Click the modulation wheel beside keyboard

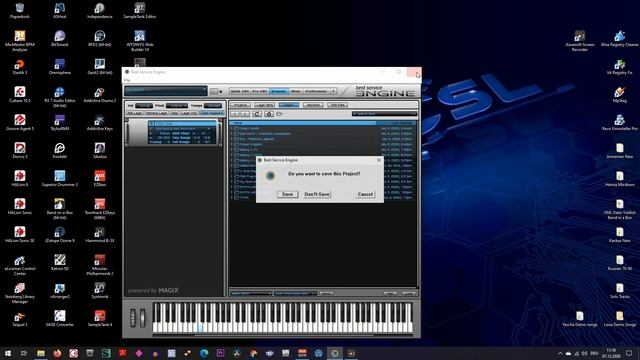142,318
